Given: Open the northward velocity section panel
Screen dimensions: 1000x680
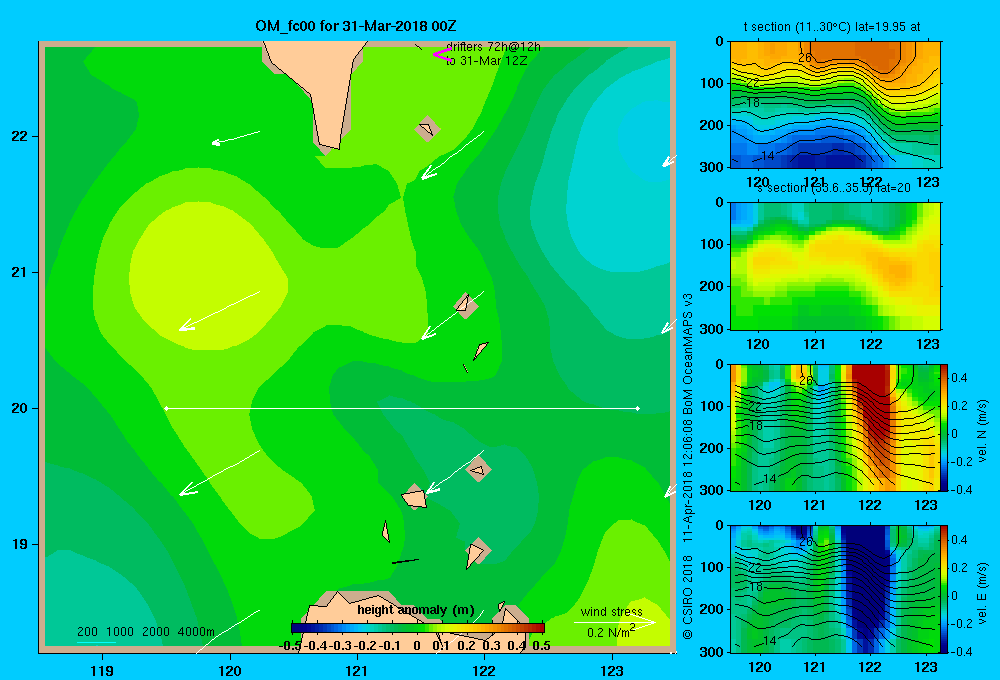Looking at the screenshot, I should [835, 427].
